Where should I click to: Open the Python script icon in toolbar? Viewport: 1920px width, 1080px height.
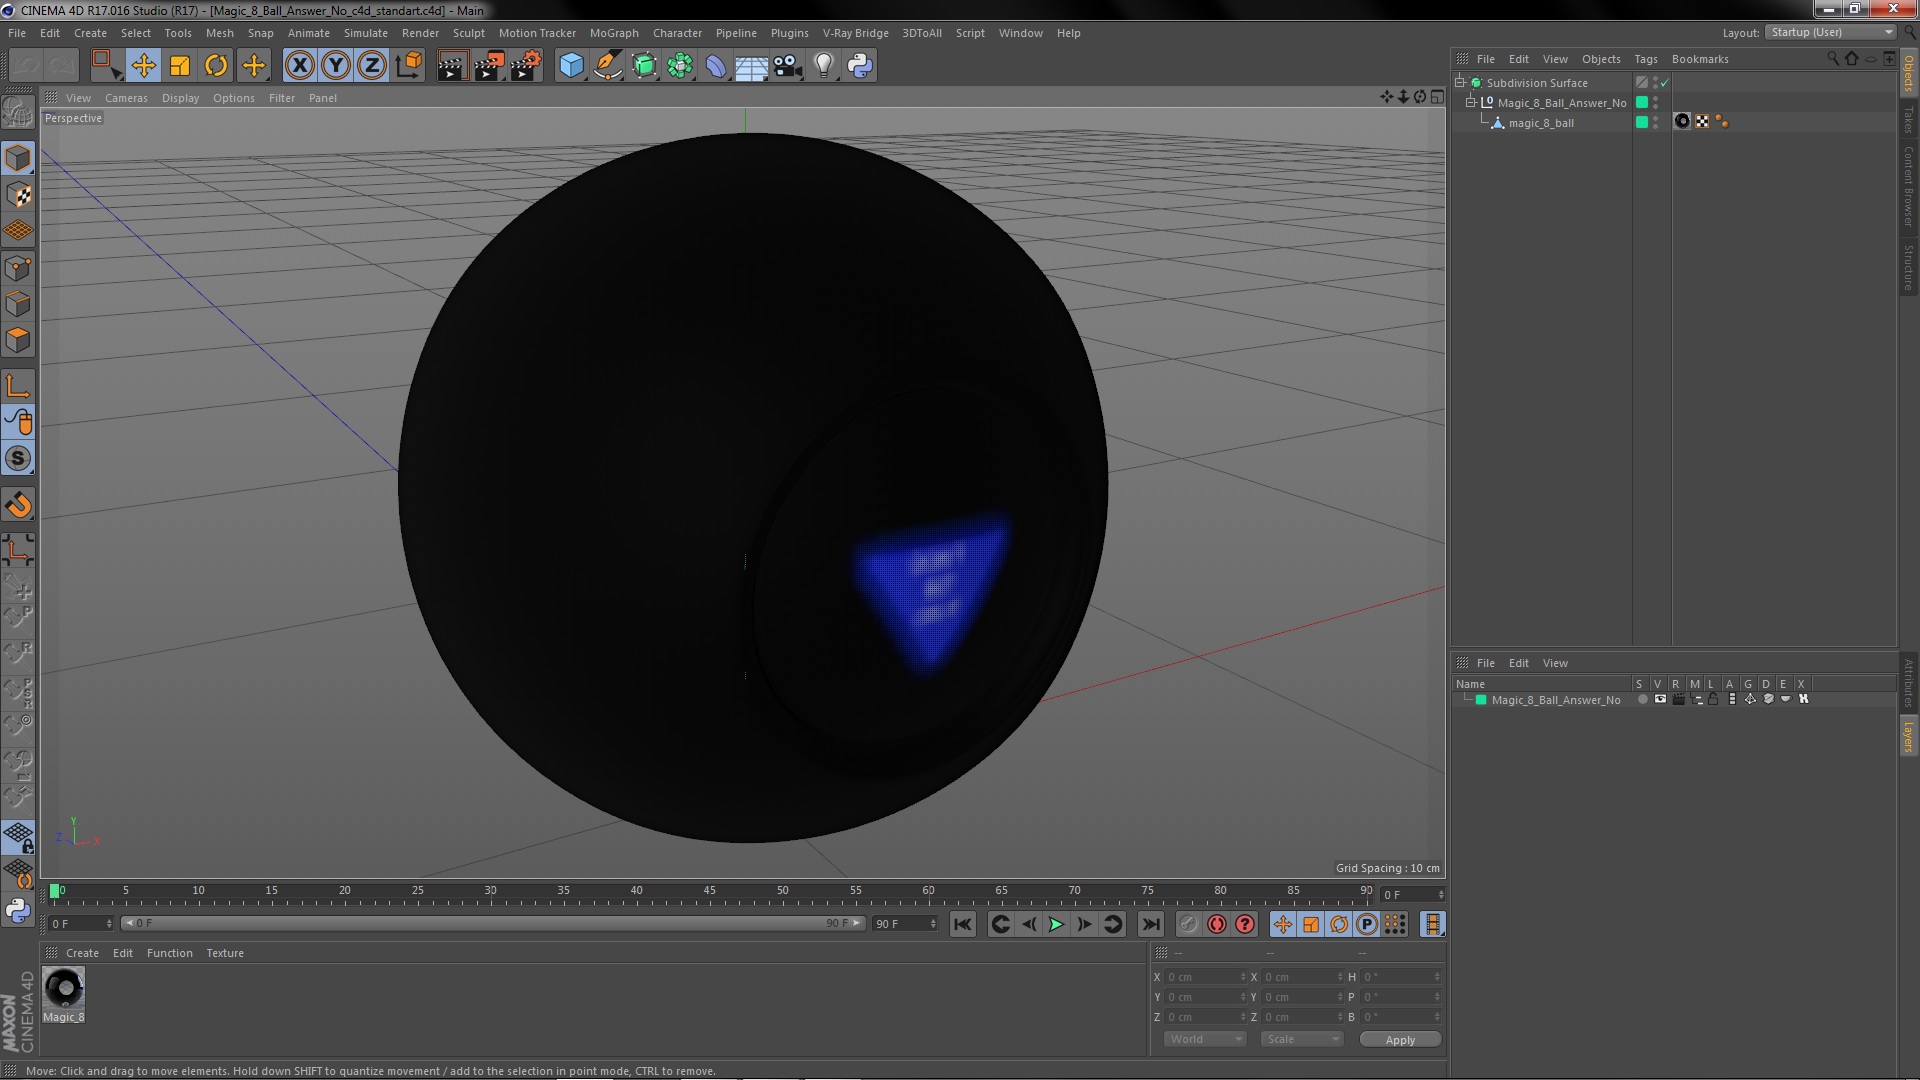860,66
